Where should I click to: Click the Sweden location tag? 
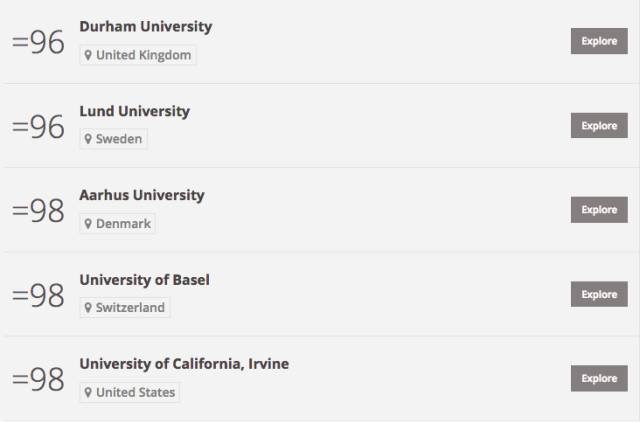[x=113, y=139]
